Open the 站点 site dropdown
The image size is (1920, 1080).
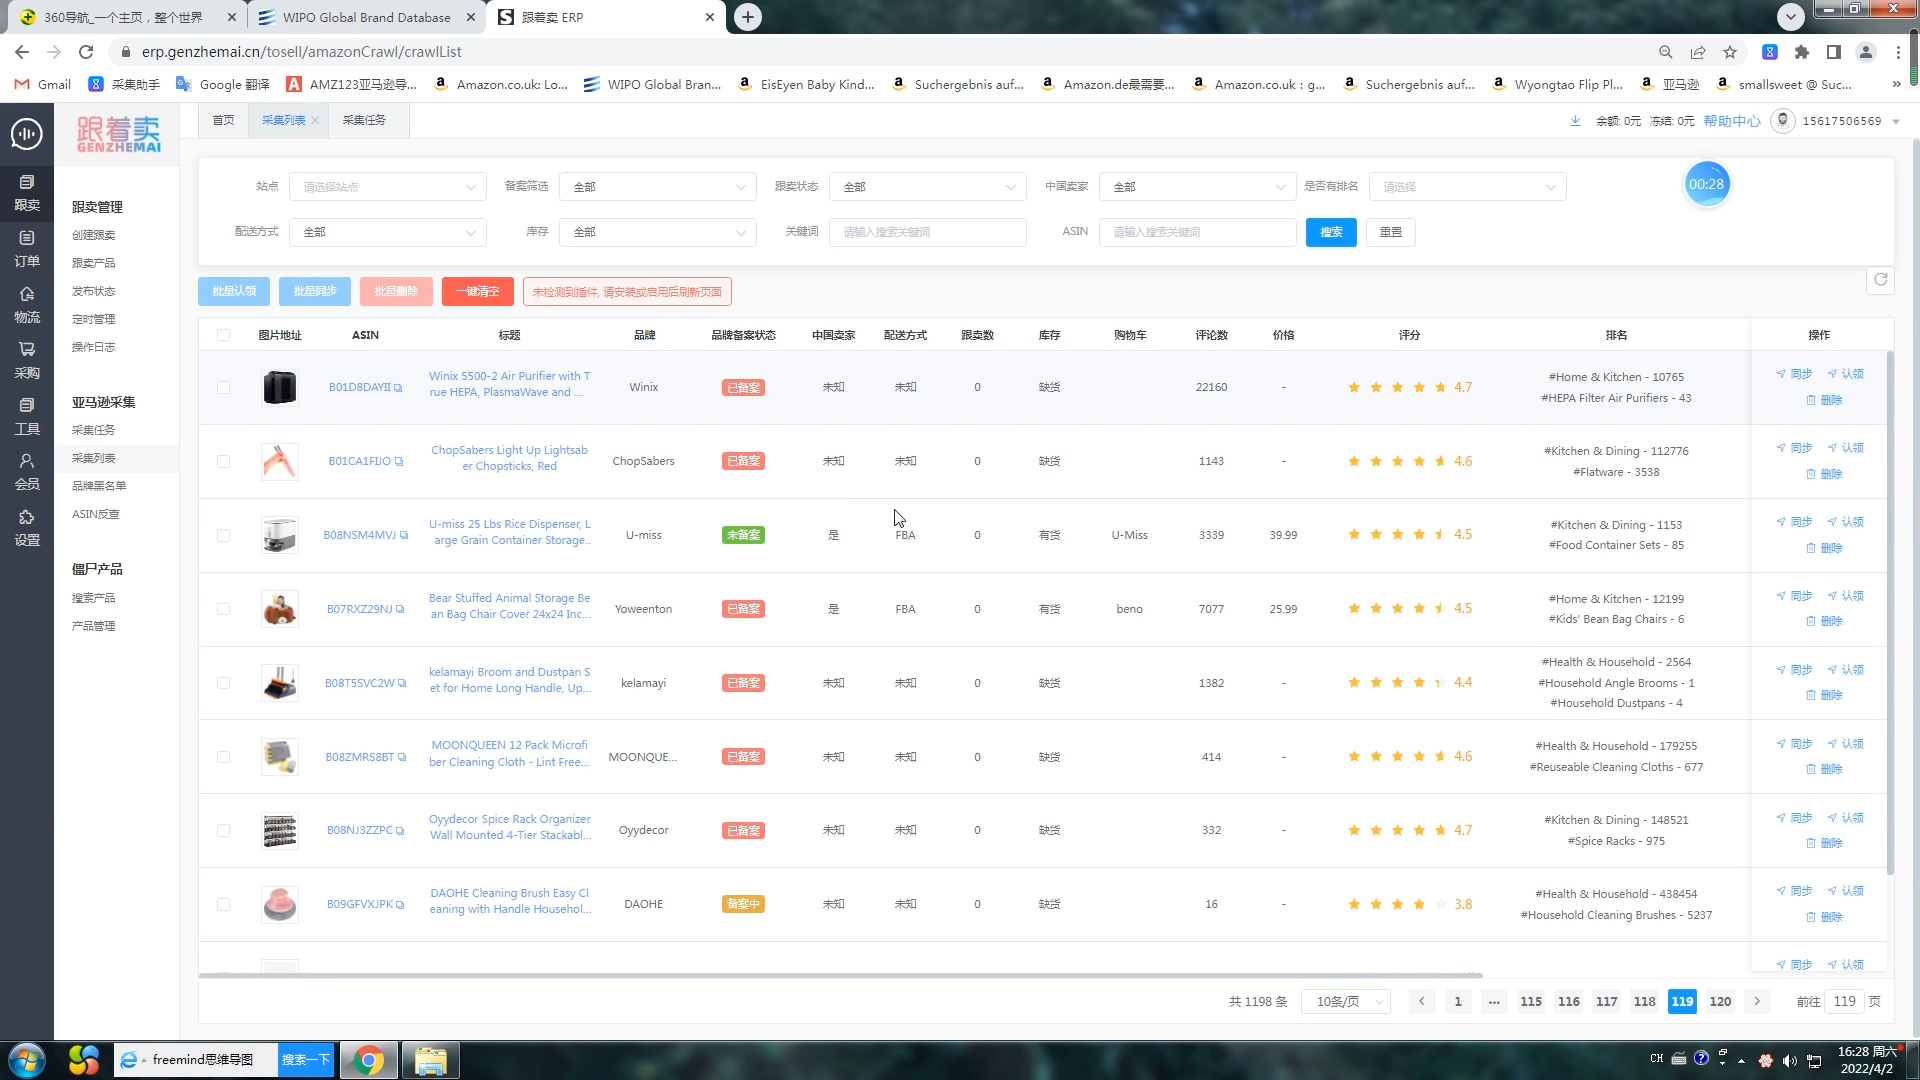click(388, 187)
